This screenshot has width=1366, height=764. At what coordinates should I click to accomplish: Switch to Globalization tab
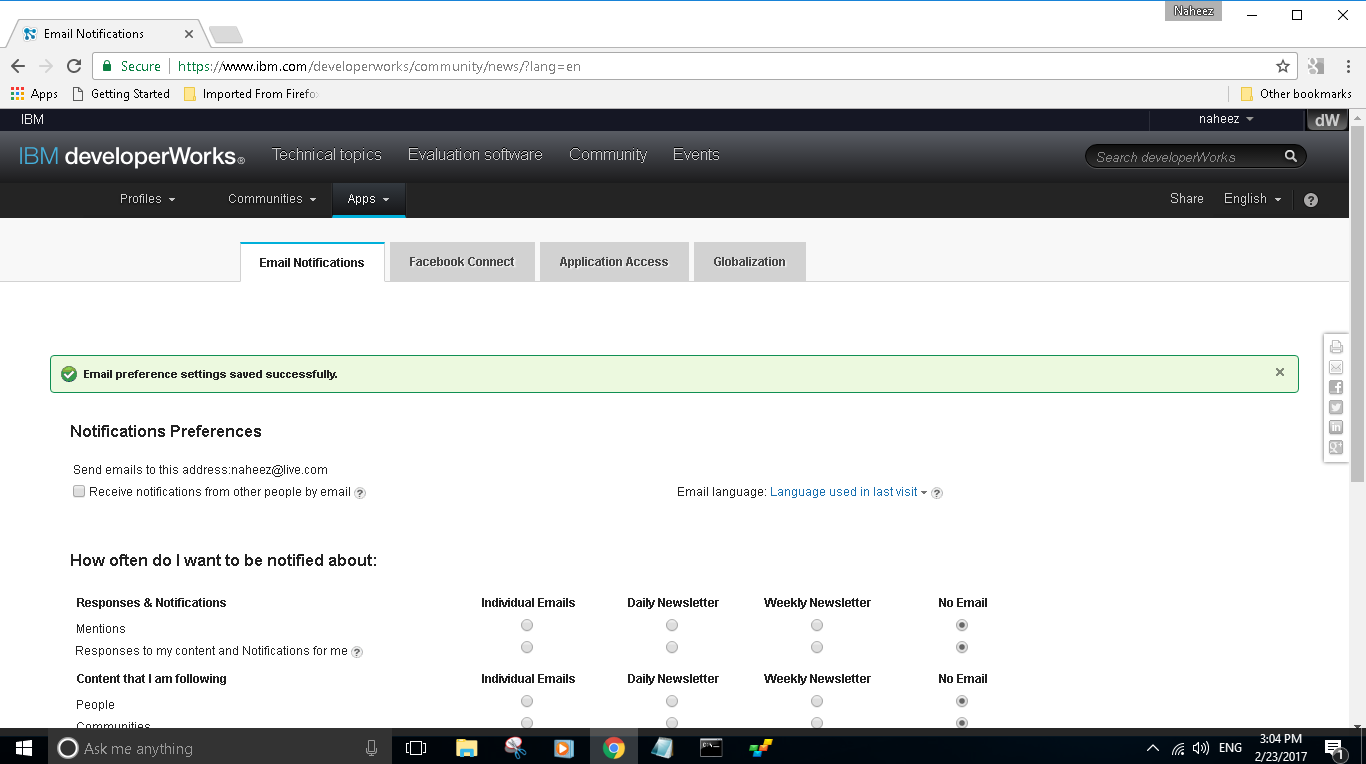click(x=750, y=262)
